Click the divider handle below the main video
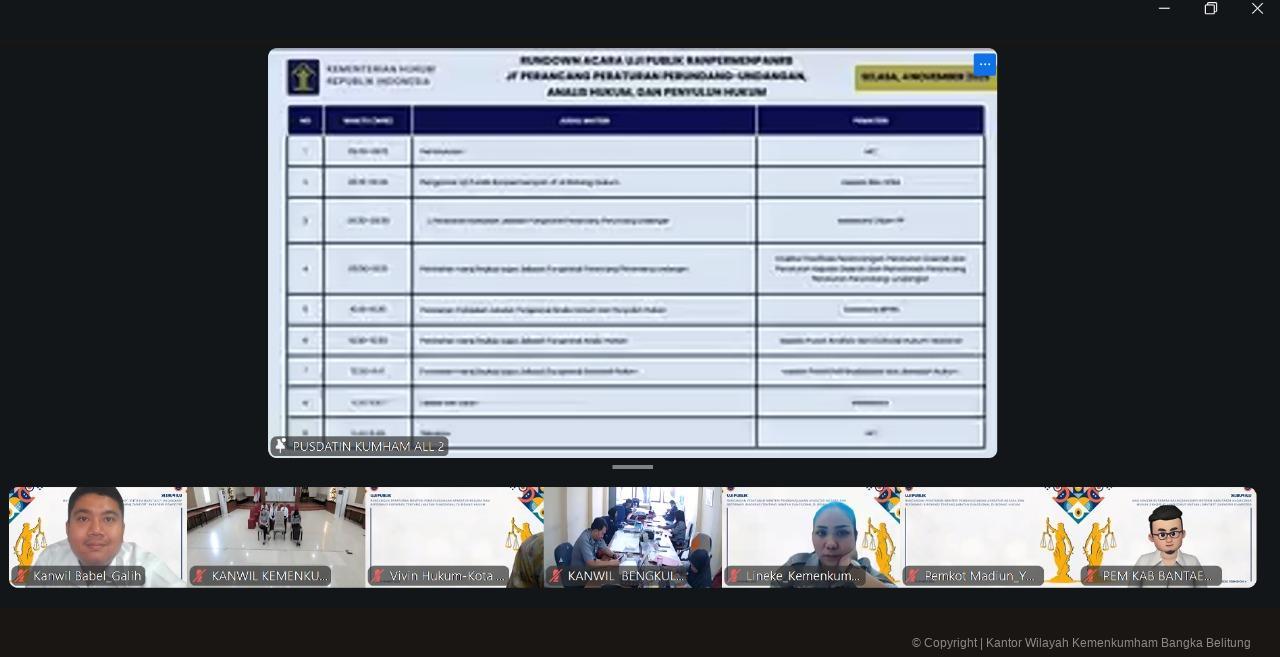 click(632, 467)
